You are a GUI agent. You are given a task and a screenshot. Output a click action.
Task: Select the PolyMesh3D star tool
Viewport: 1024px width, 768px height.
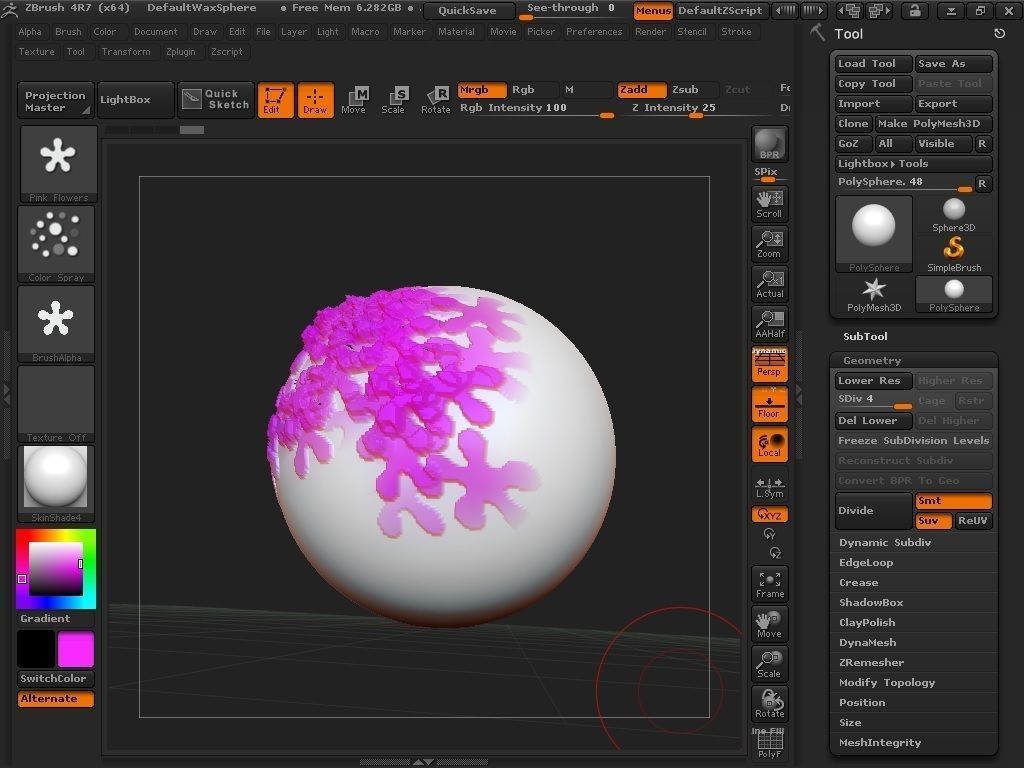(x=874, y=295)
